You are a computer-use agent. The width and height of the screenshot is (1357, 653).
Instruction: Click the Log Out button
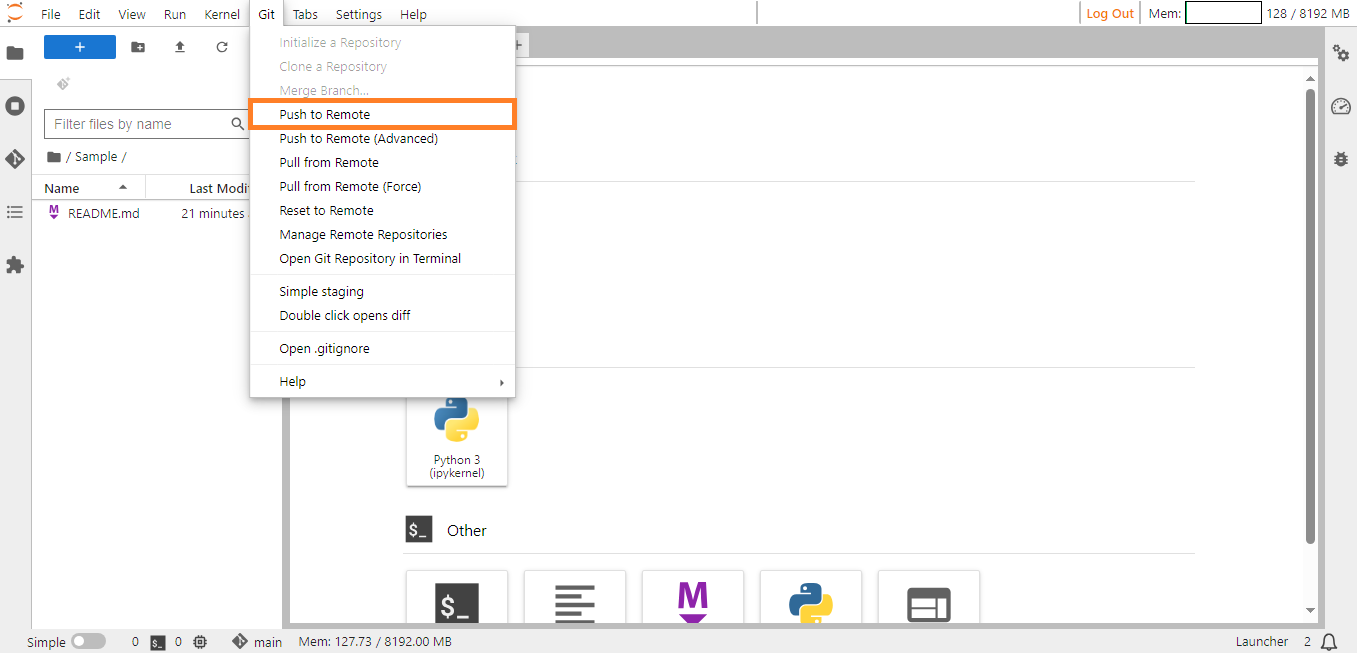pos(1110,14)
